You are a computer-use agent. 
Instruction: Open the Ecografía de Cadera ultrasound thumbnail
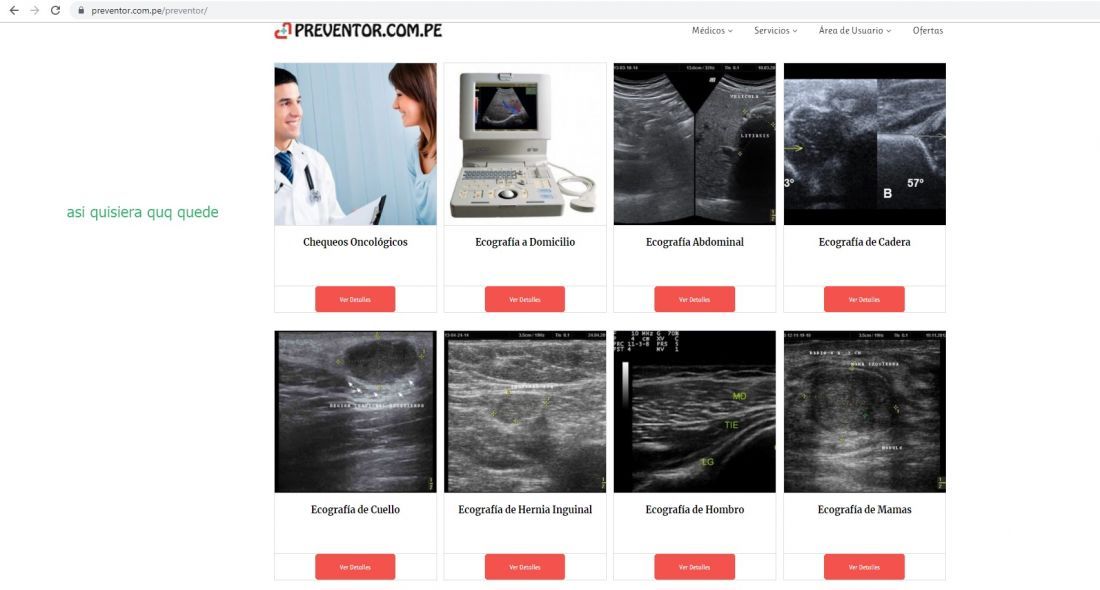pos(864,144)
